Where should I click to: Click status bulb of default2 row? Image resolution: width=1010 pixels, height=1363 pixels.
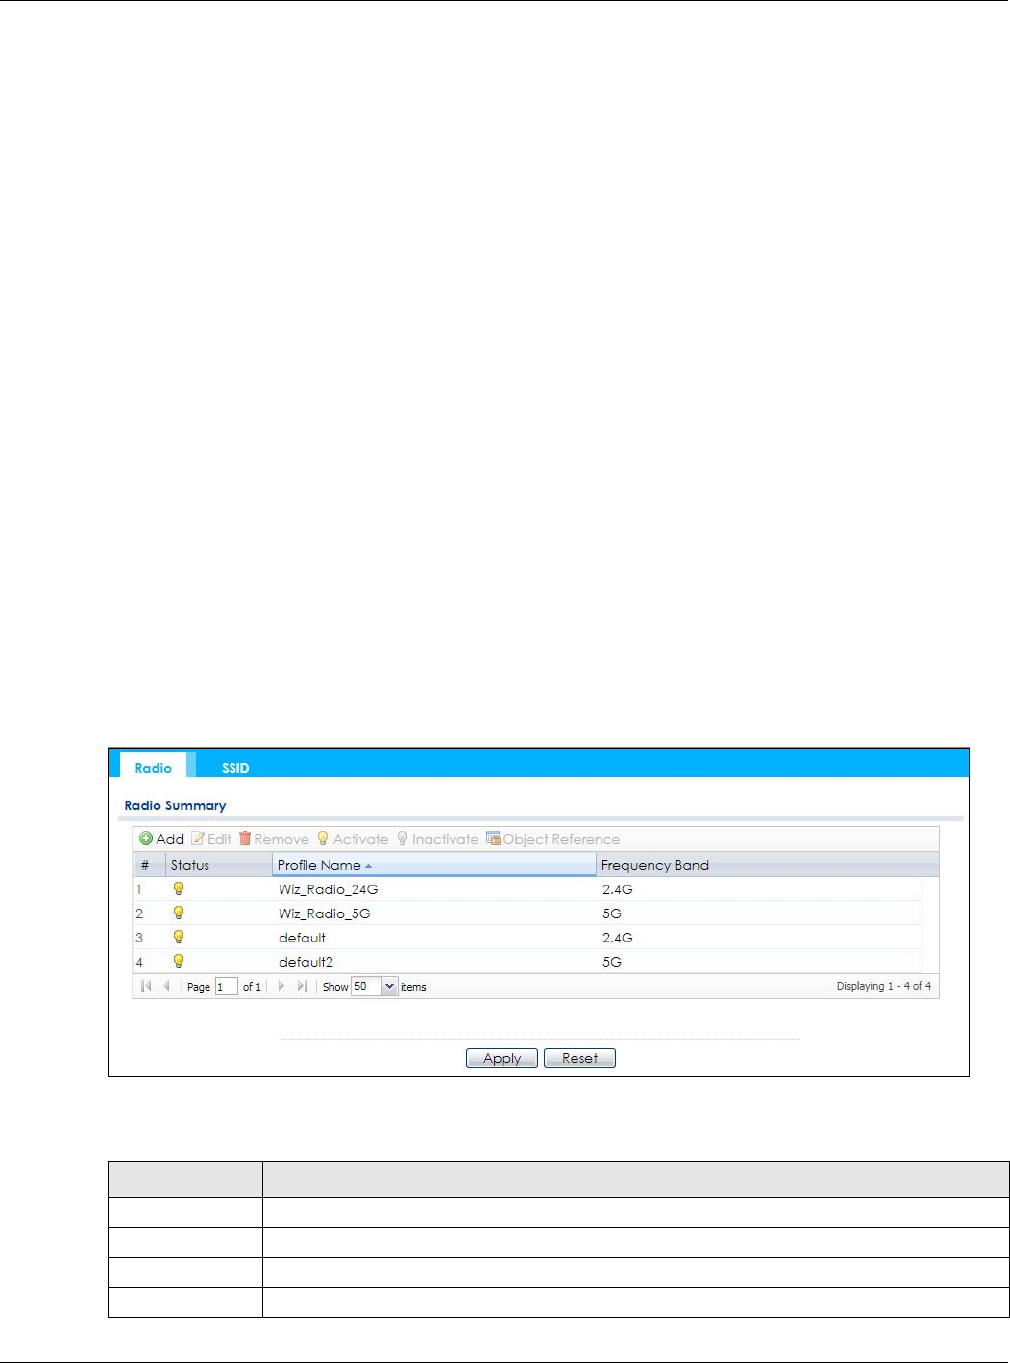click(x=178, y=961)
